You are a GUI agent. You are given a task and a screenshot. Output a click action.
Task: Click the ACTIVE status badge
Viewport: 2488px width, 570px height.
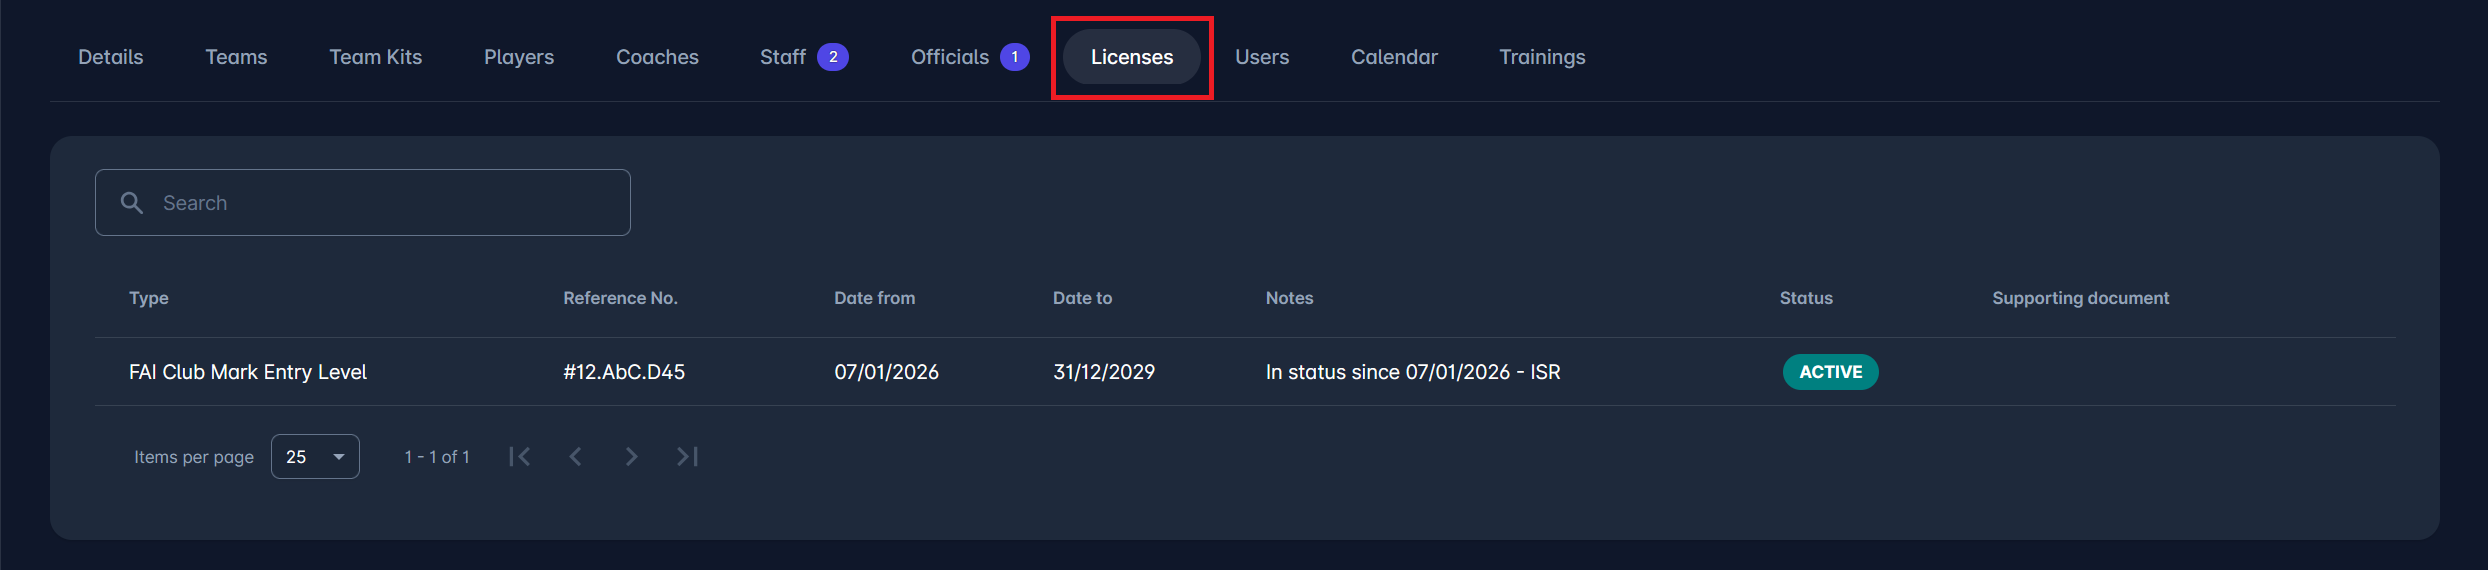pos(1830,372)
